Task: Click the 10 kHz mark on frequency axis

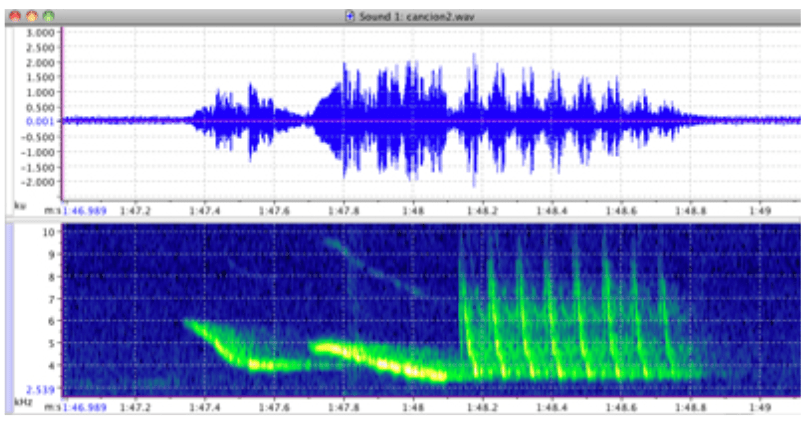Action: click(x=47, y=231)
